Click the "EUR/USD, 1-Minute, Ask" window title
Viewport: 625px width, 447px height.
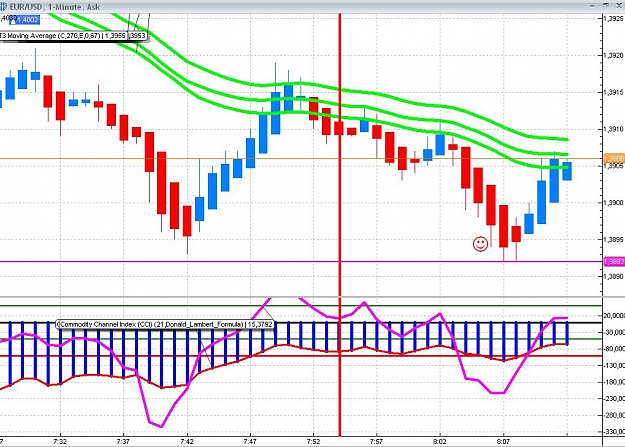55,7
